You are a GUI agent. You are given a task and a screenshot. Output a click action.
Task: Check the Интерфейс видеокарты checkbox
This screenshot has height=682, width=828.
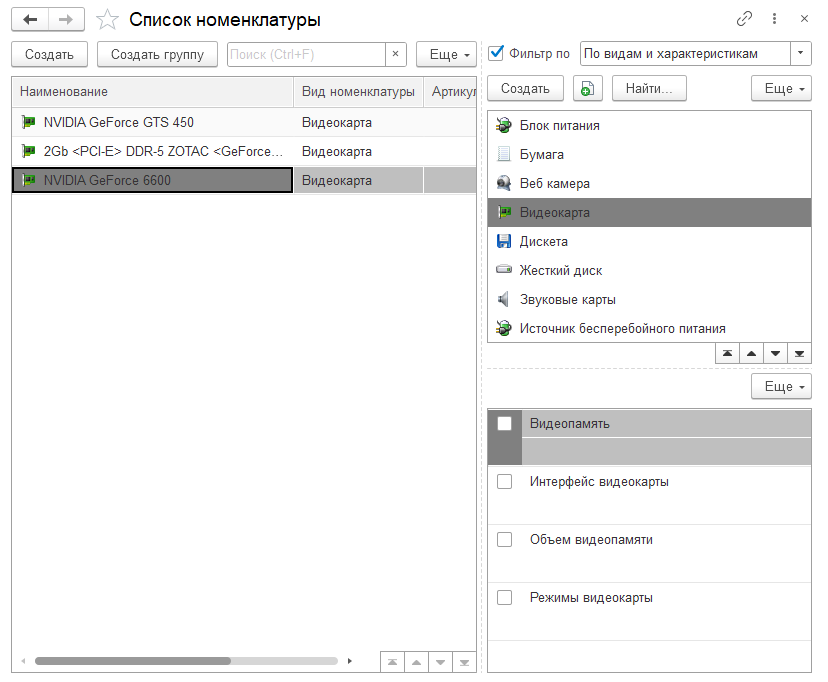[505, 482]
